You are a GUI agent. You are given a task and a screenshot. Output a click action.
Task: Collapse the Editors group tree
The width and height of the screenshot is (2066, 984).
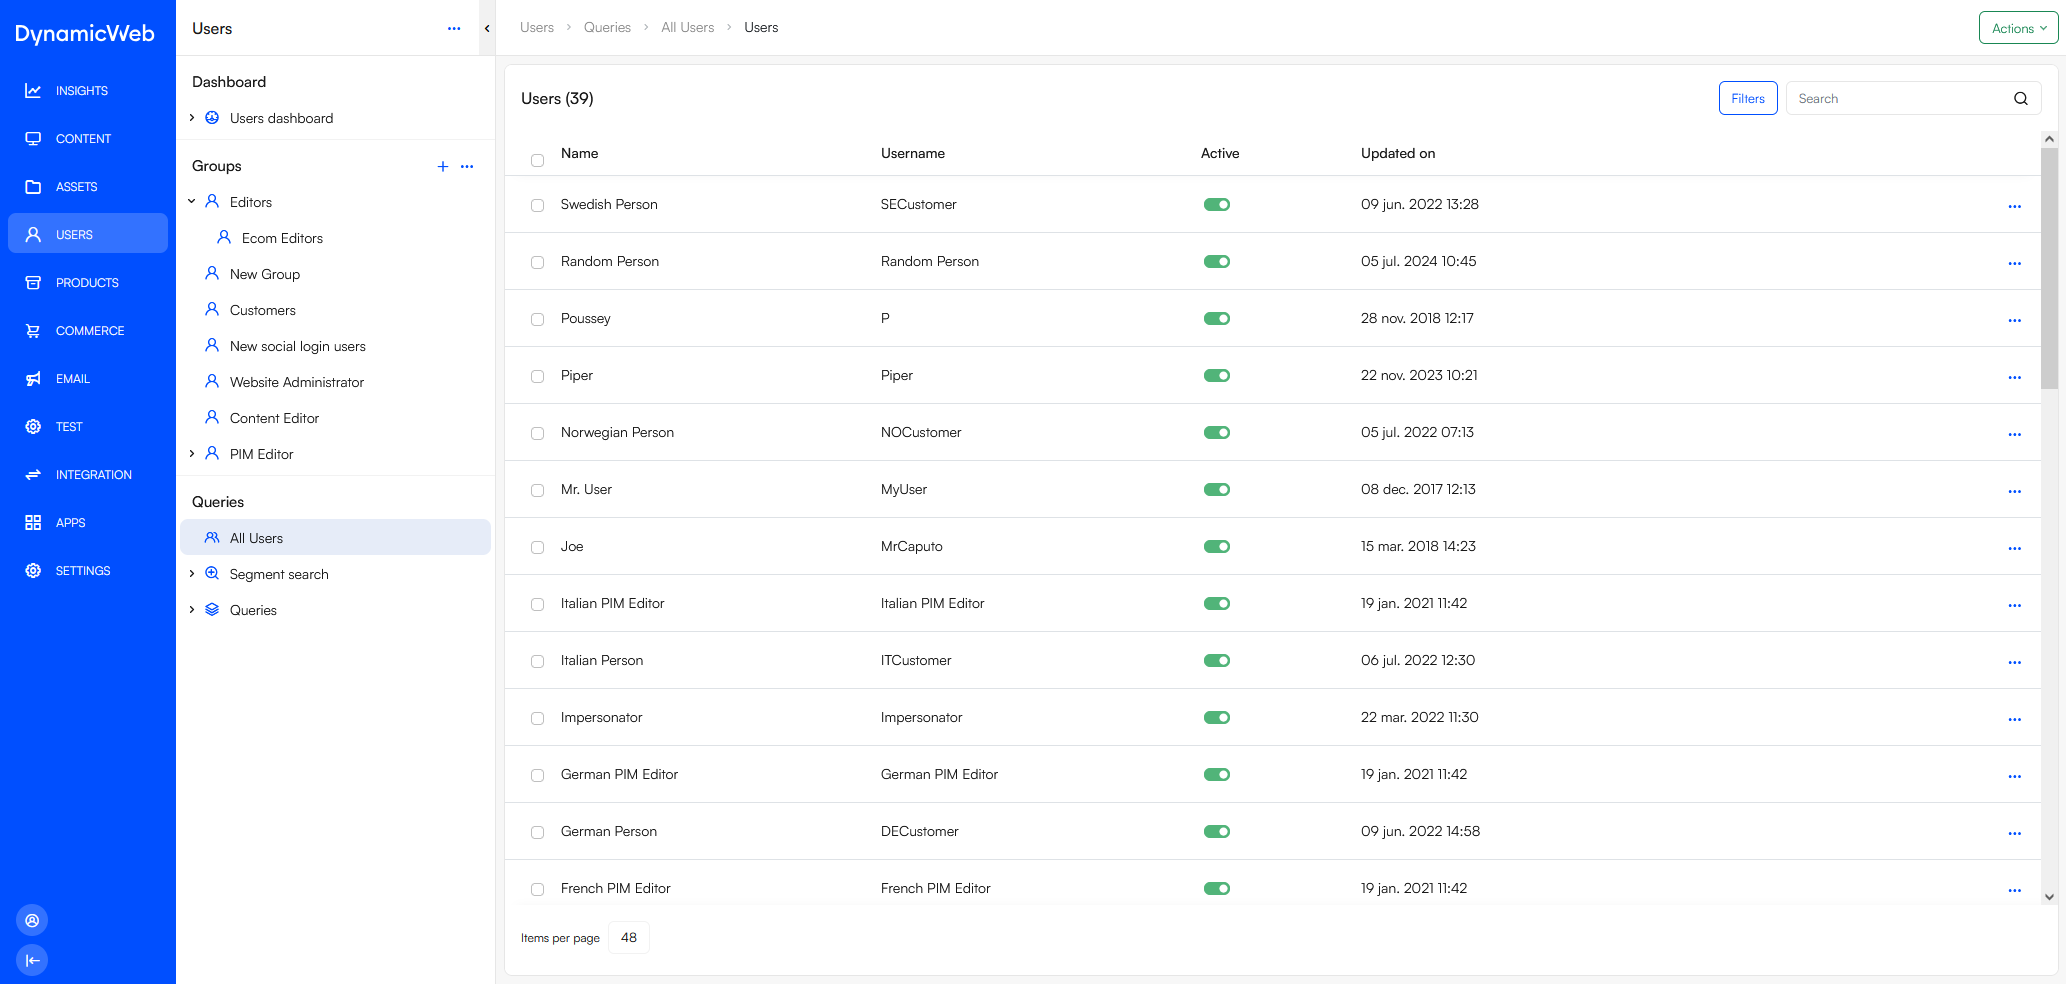192,202
